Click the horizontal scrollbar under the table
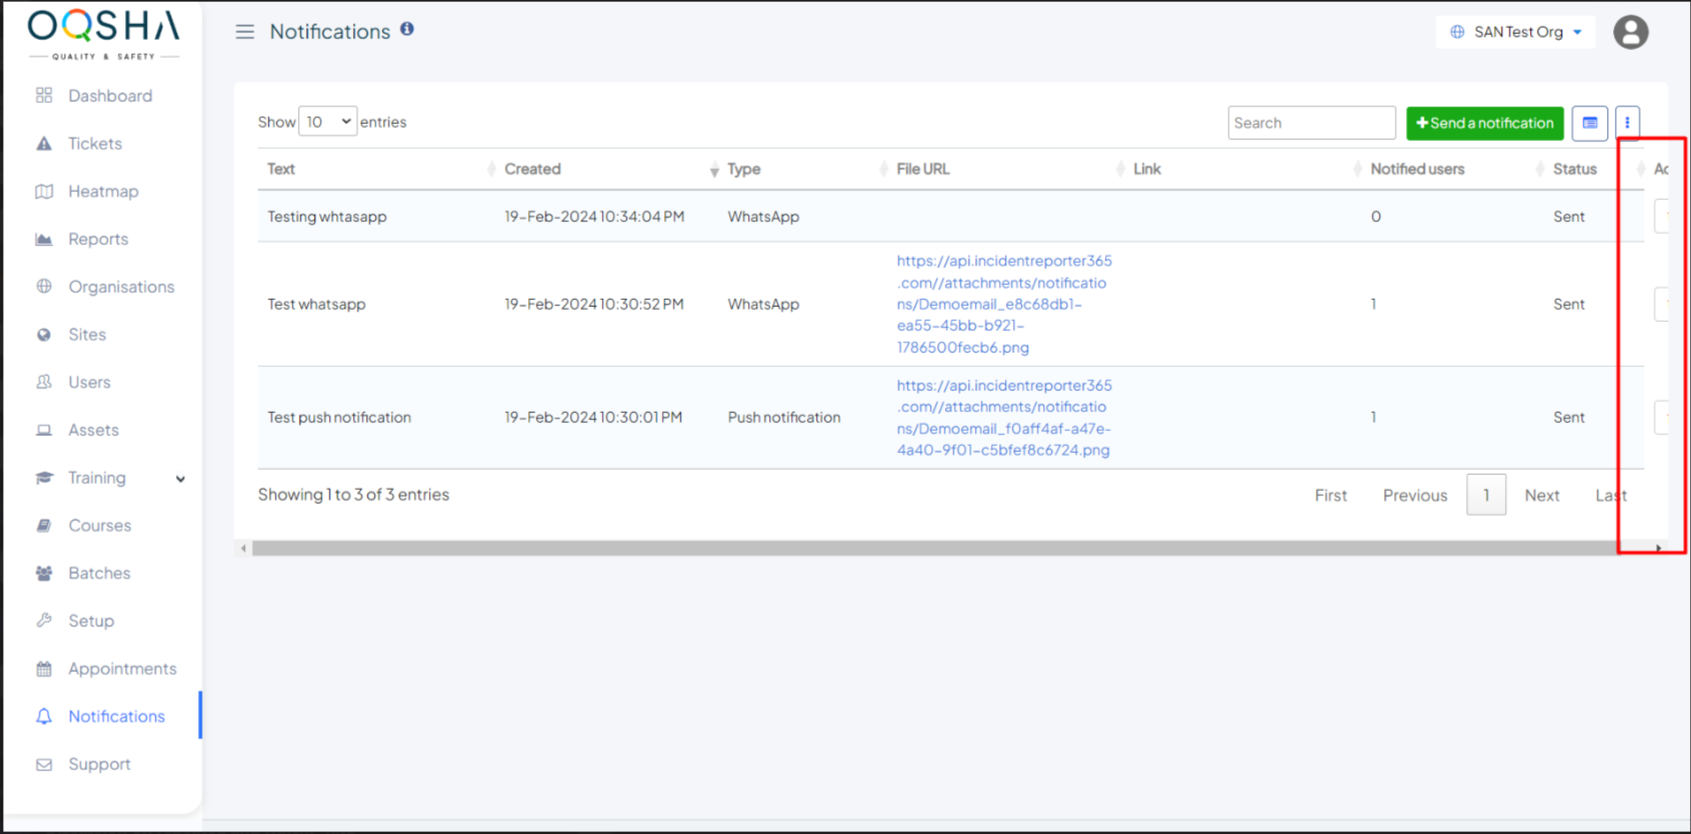Image resolution: width=1691 pixels, height=834 pixels. 930,548
